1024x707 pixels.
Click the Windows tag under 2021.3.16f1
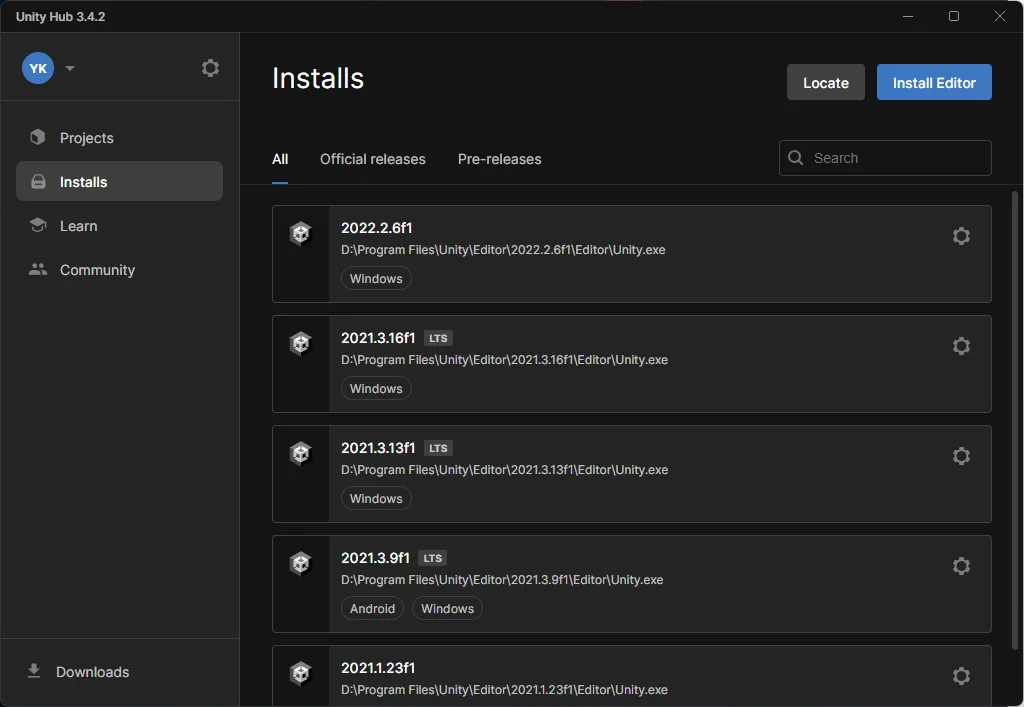coord(376,388)
